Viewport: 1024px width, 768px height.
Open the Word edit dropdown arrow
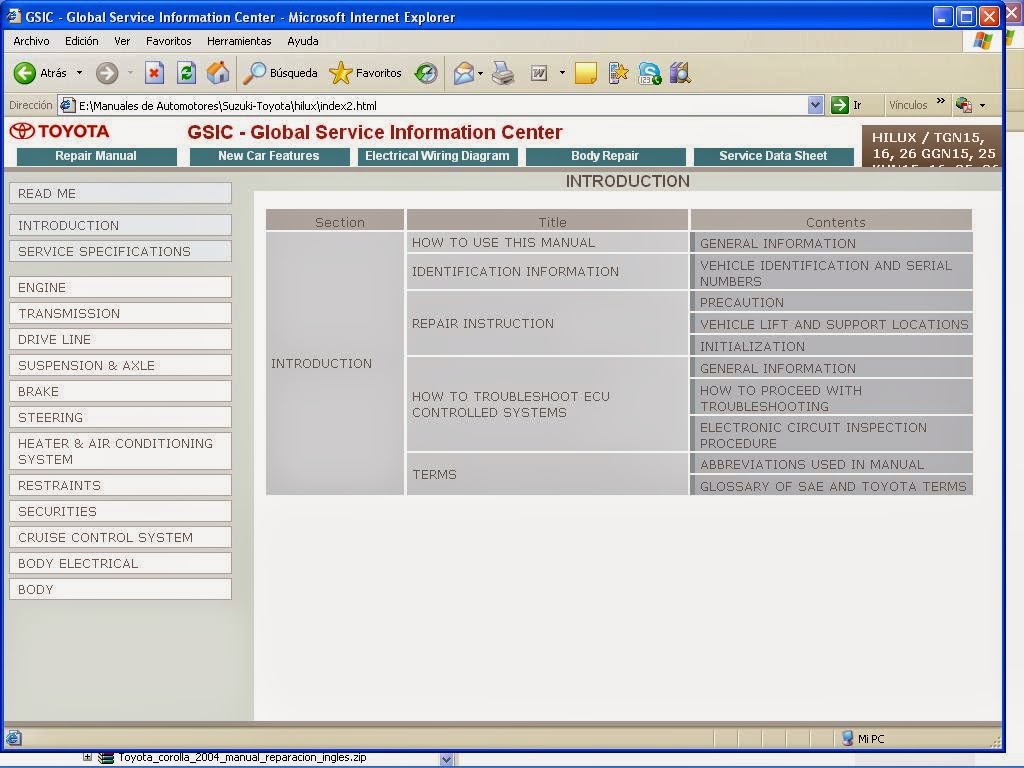[562, 72]
